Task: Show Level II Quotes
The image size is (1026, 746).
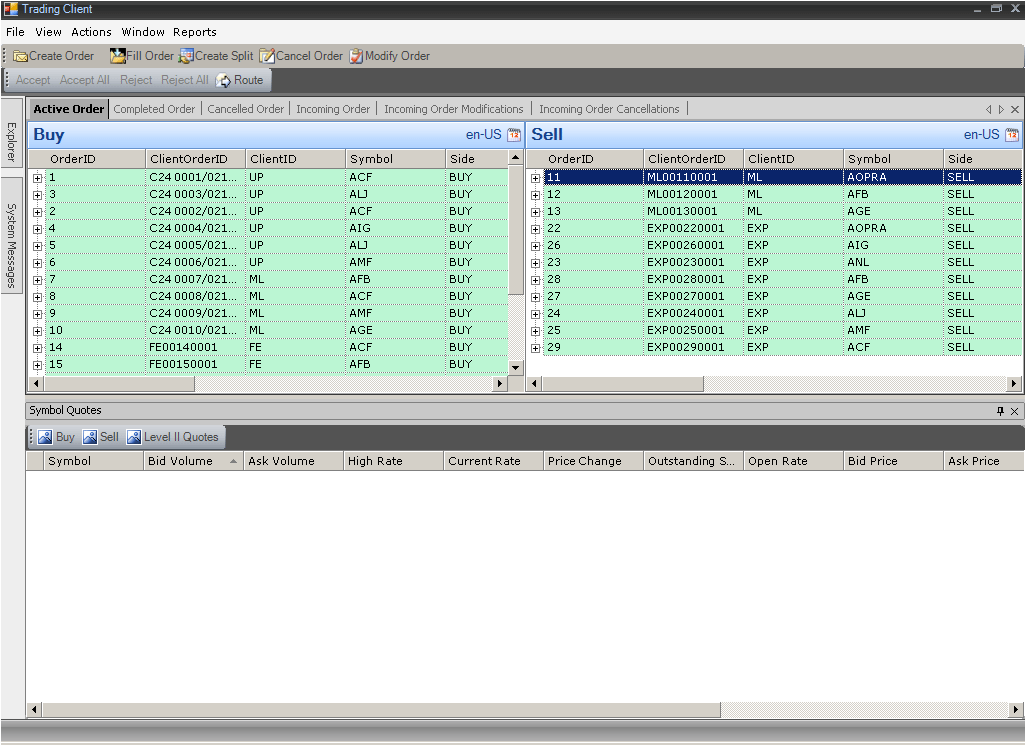Action: click(172, 437)
